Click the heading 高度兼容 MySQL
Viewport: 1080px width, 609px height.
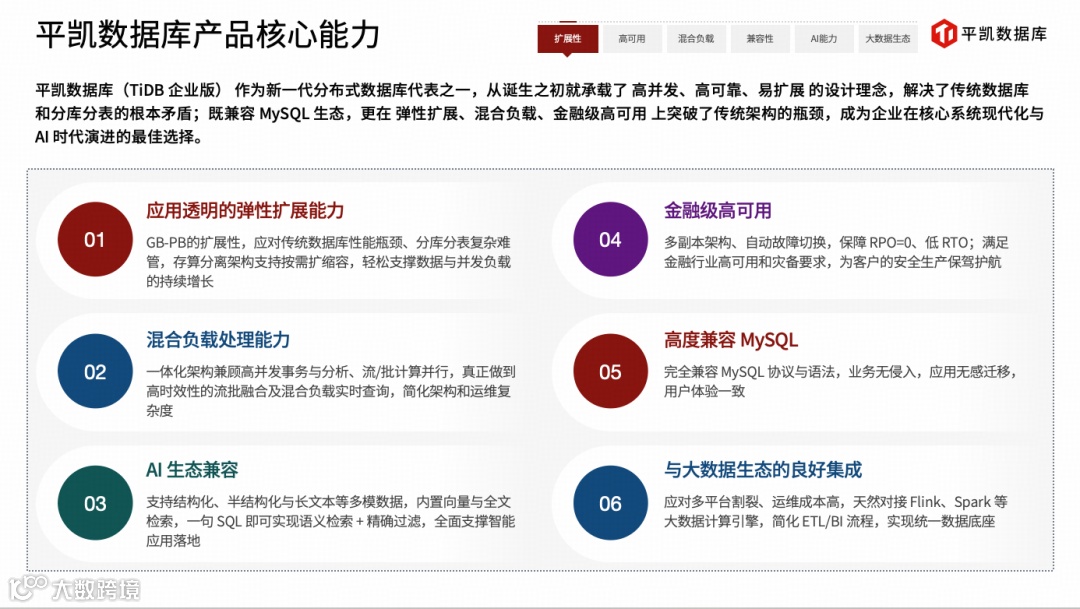pos(730,340)
